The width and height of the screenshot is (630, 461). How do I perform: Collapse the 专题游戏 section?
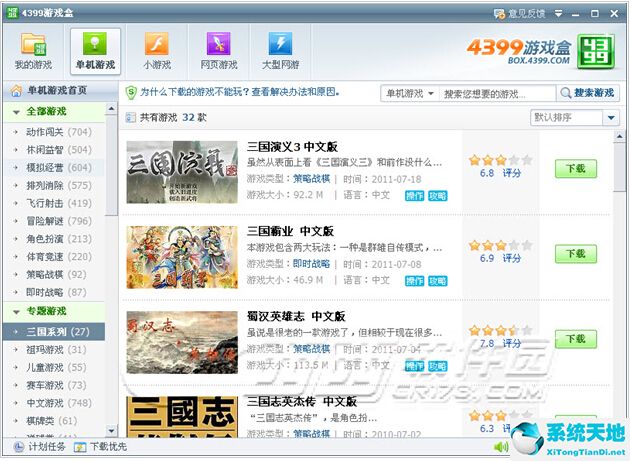pos(16,311)
